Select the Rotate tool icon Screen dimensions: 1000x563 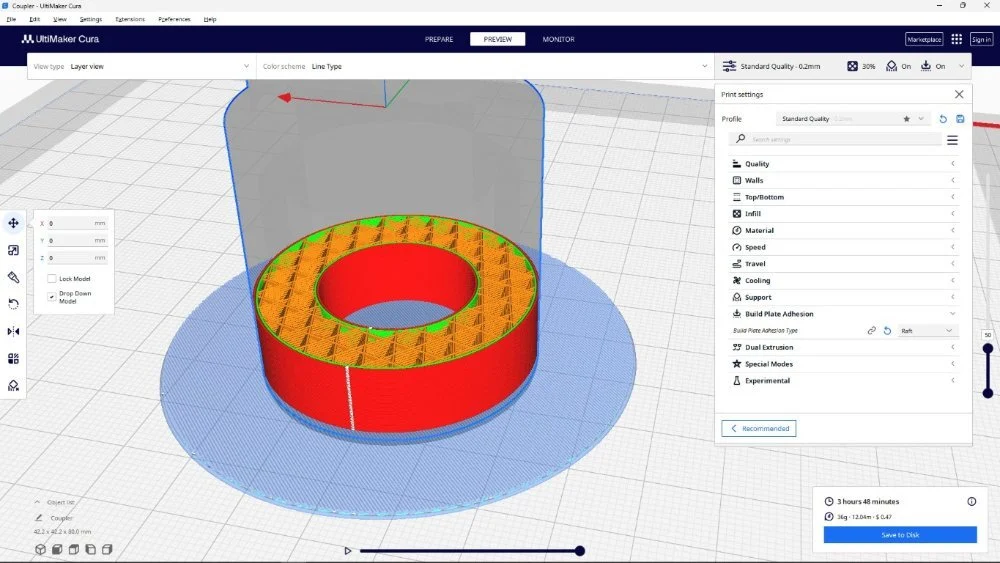[14, 304]
